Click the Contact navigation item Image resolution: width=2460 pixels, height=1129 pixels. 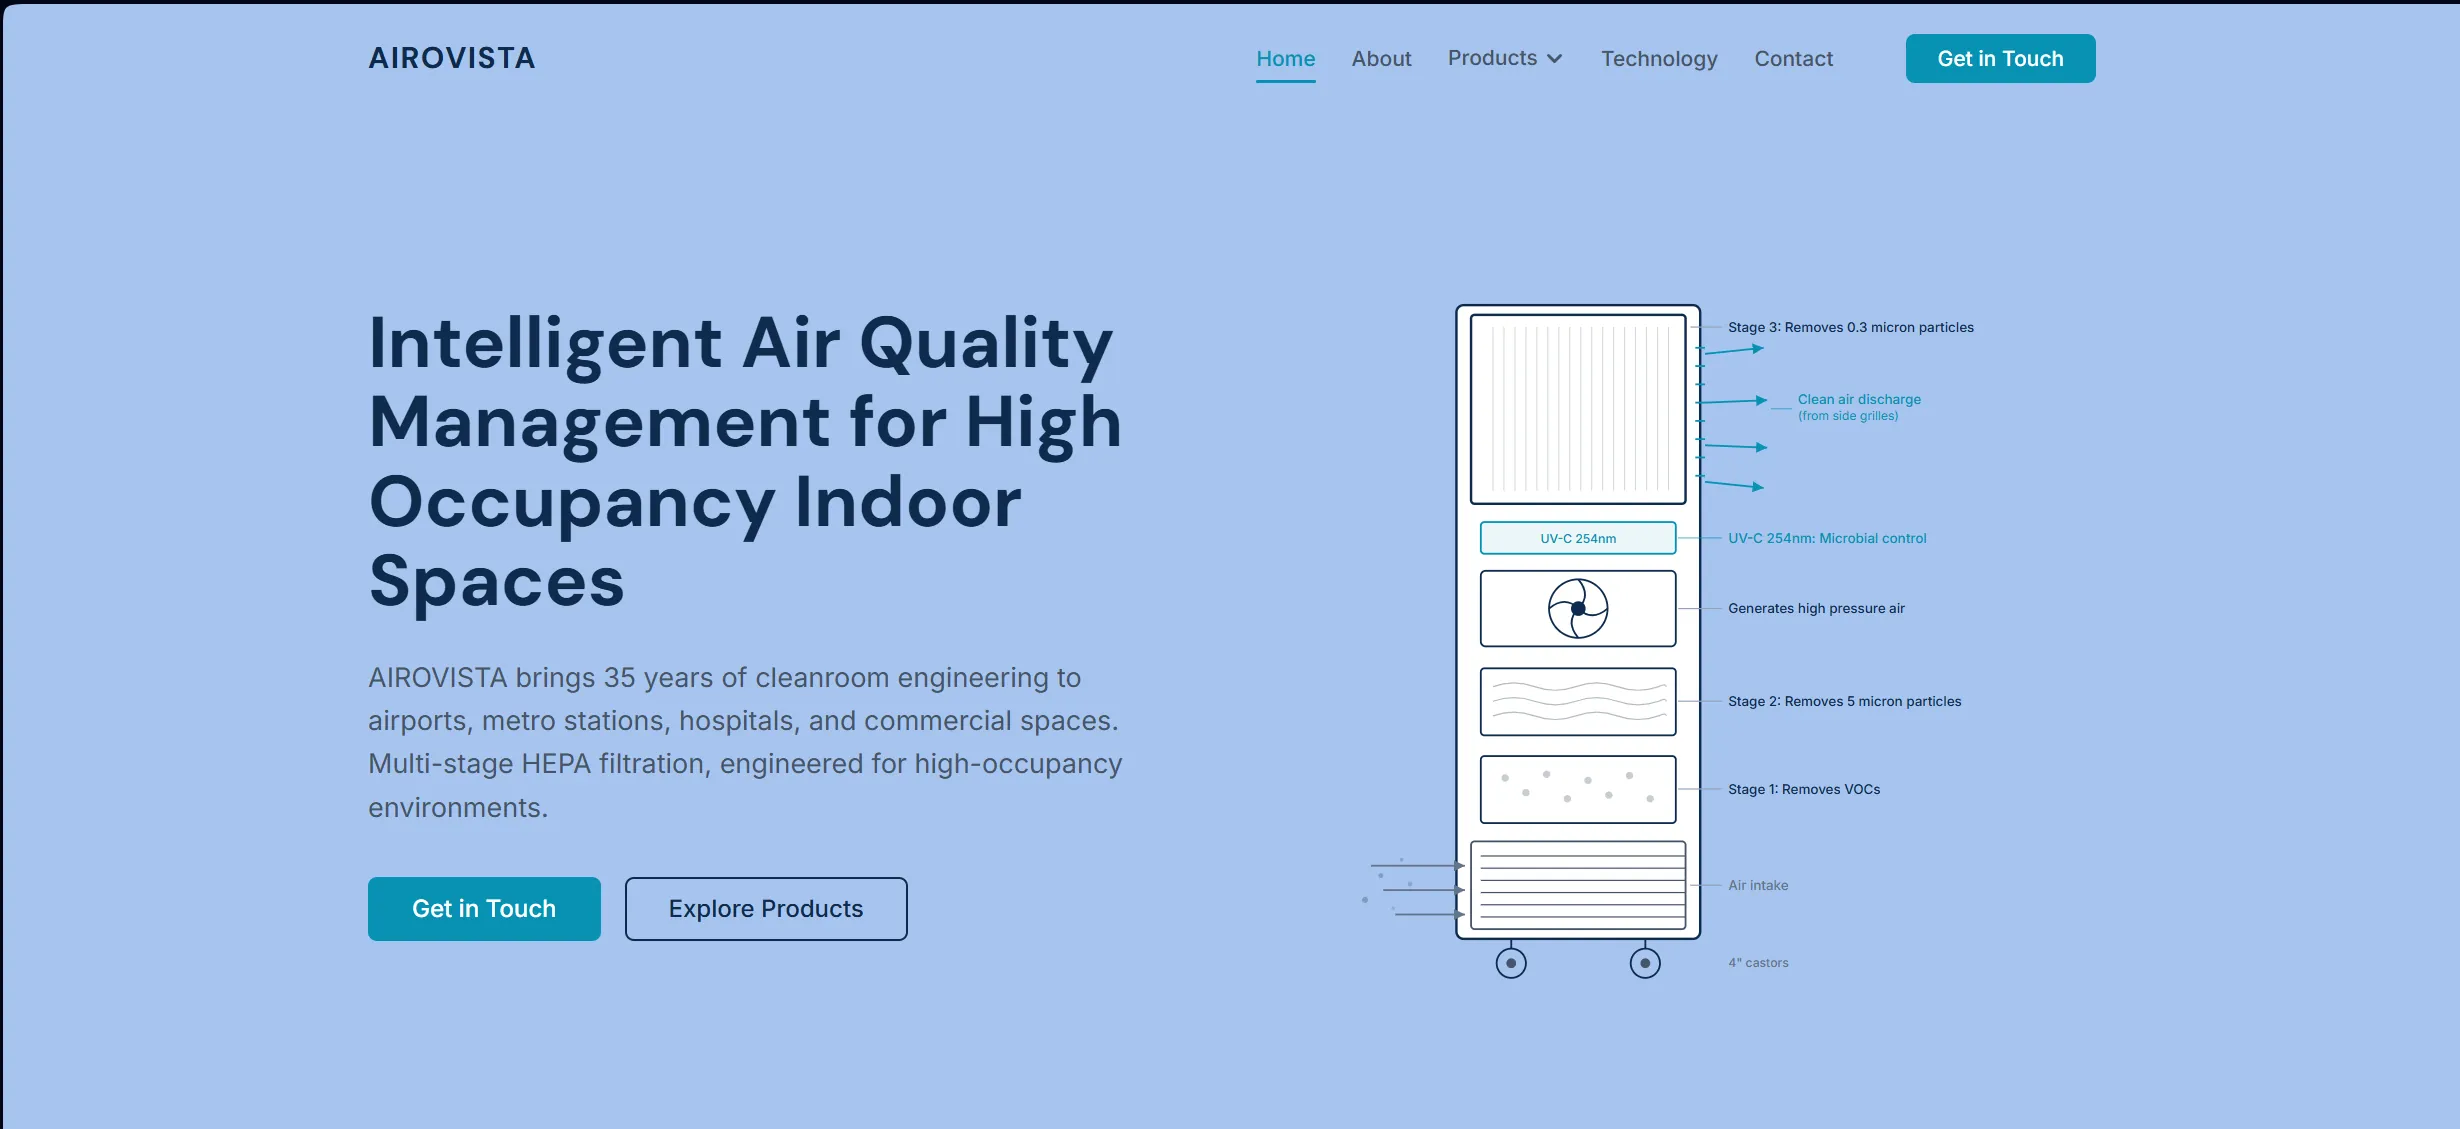click(1793, 58)
